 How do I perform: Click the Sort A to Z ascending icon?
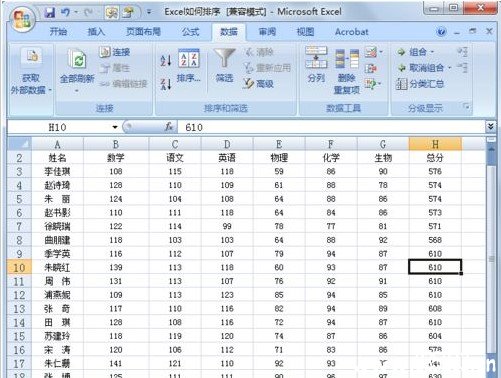click(x=166, y=60)
